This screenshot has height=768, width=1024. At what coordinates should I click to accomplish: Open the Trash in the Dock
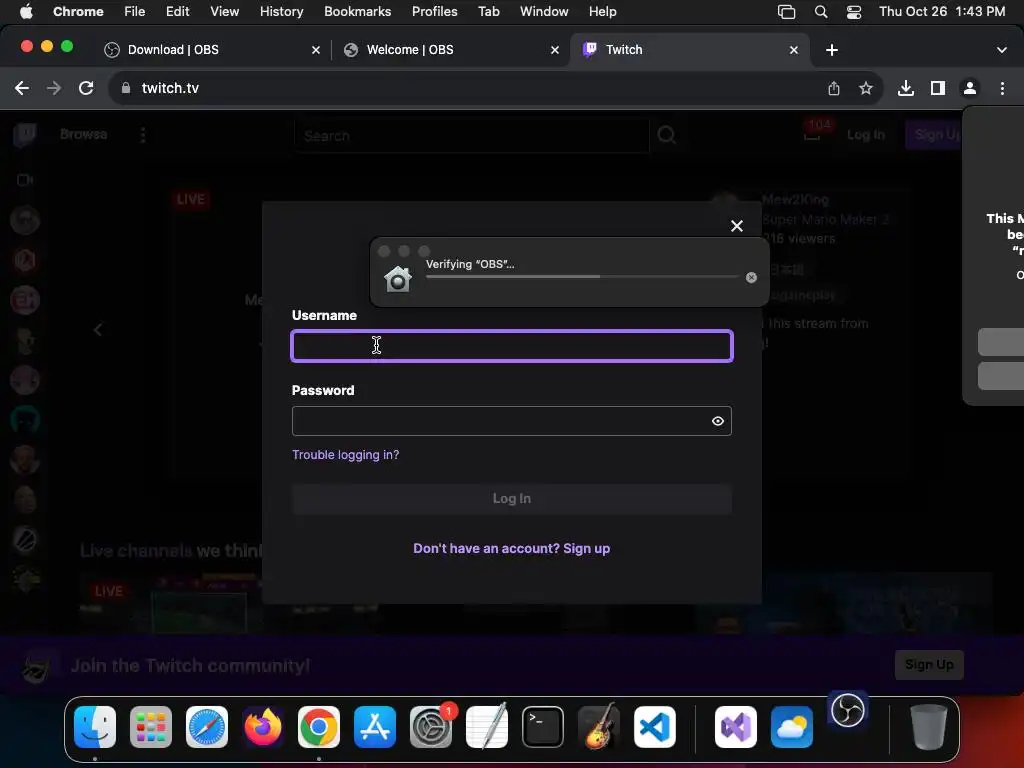coord(929,727)
